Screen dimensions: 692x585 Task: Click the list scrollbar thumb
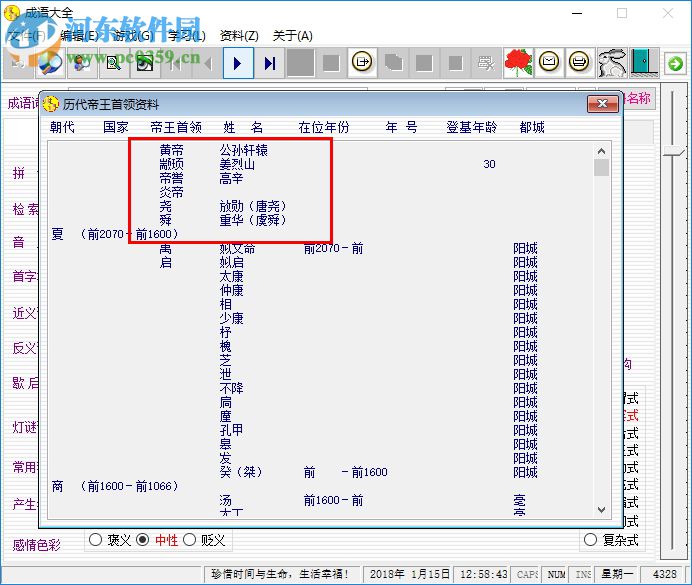[x=601, y=168]
